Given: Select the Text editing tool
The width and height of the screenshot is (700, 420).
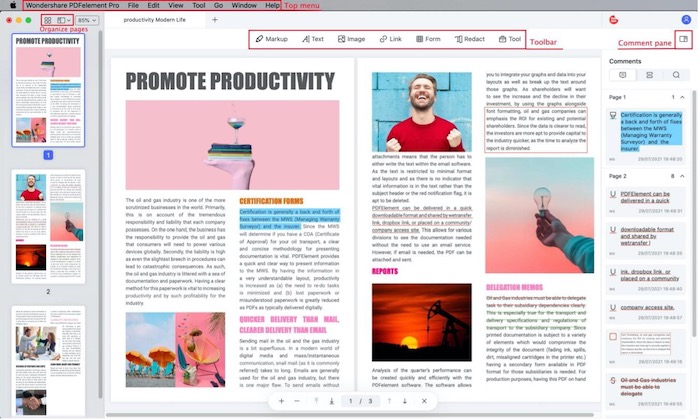Looking at the screenshot, I should click(311, 39).
